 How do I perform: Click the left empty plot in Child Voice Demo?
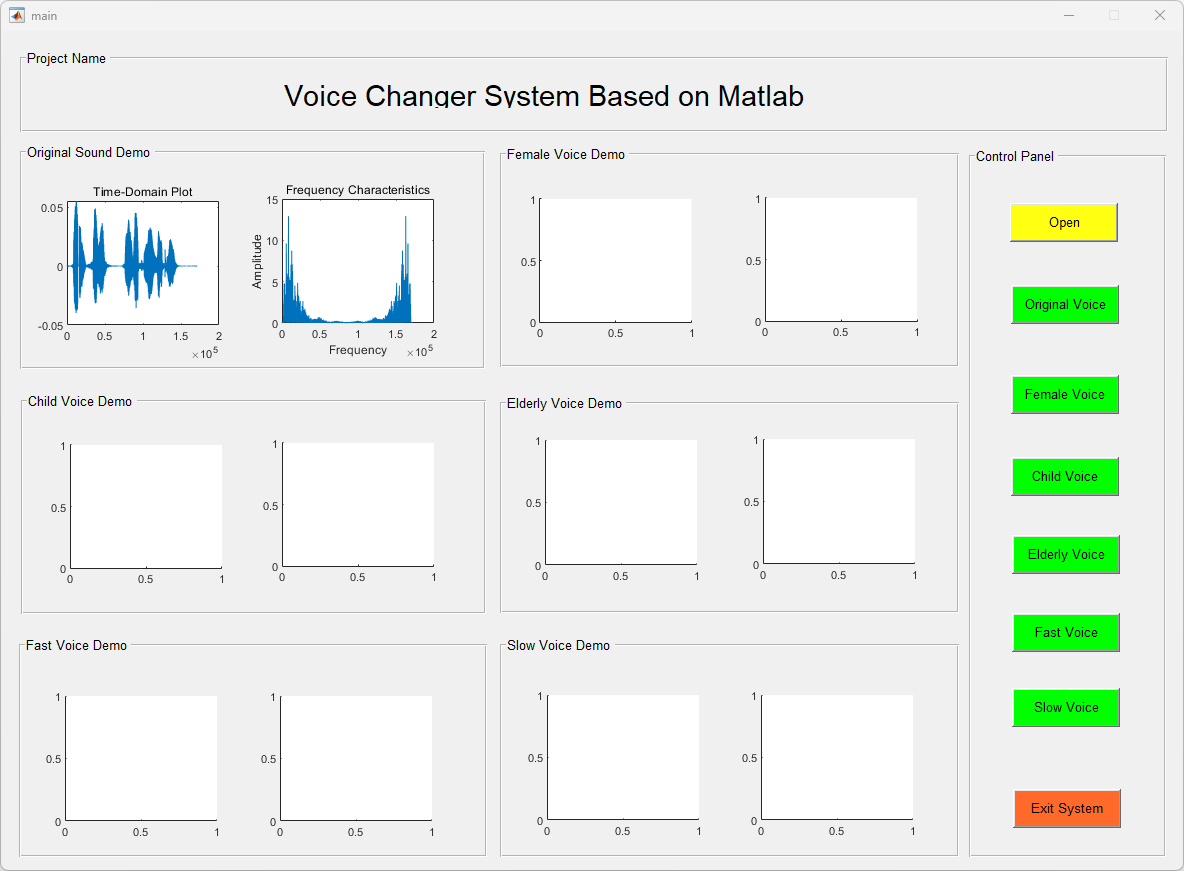click(x=146, y=506)
